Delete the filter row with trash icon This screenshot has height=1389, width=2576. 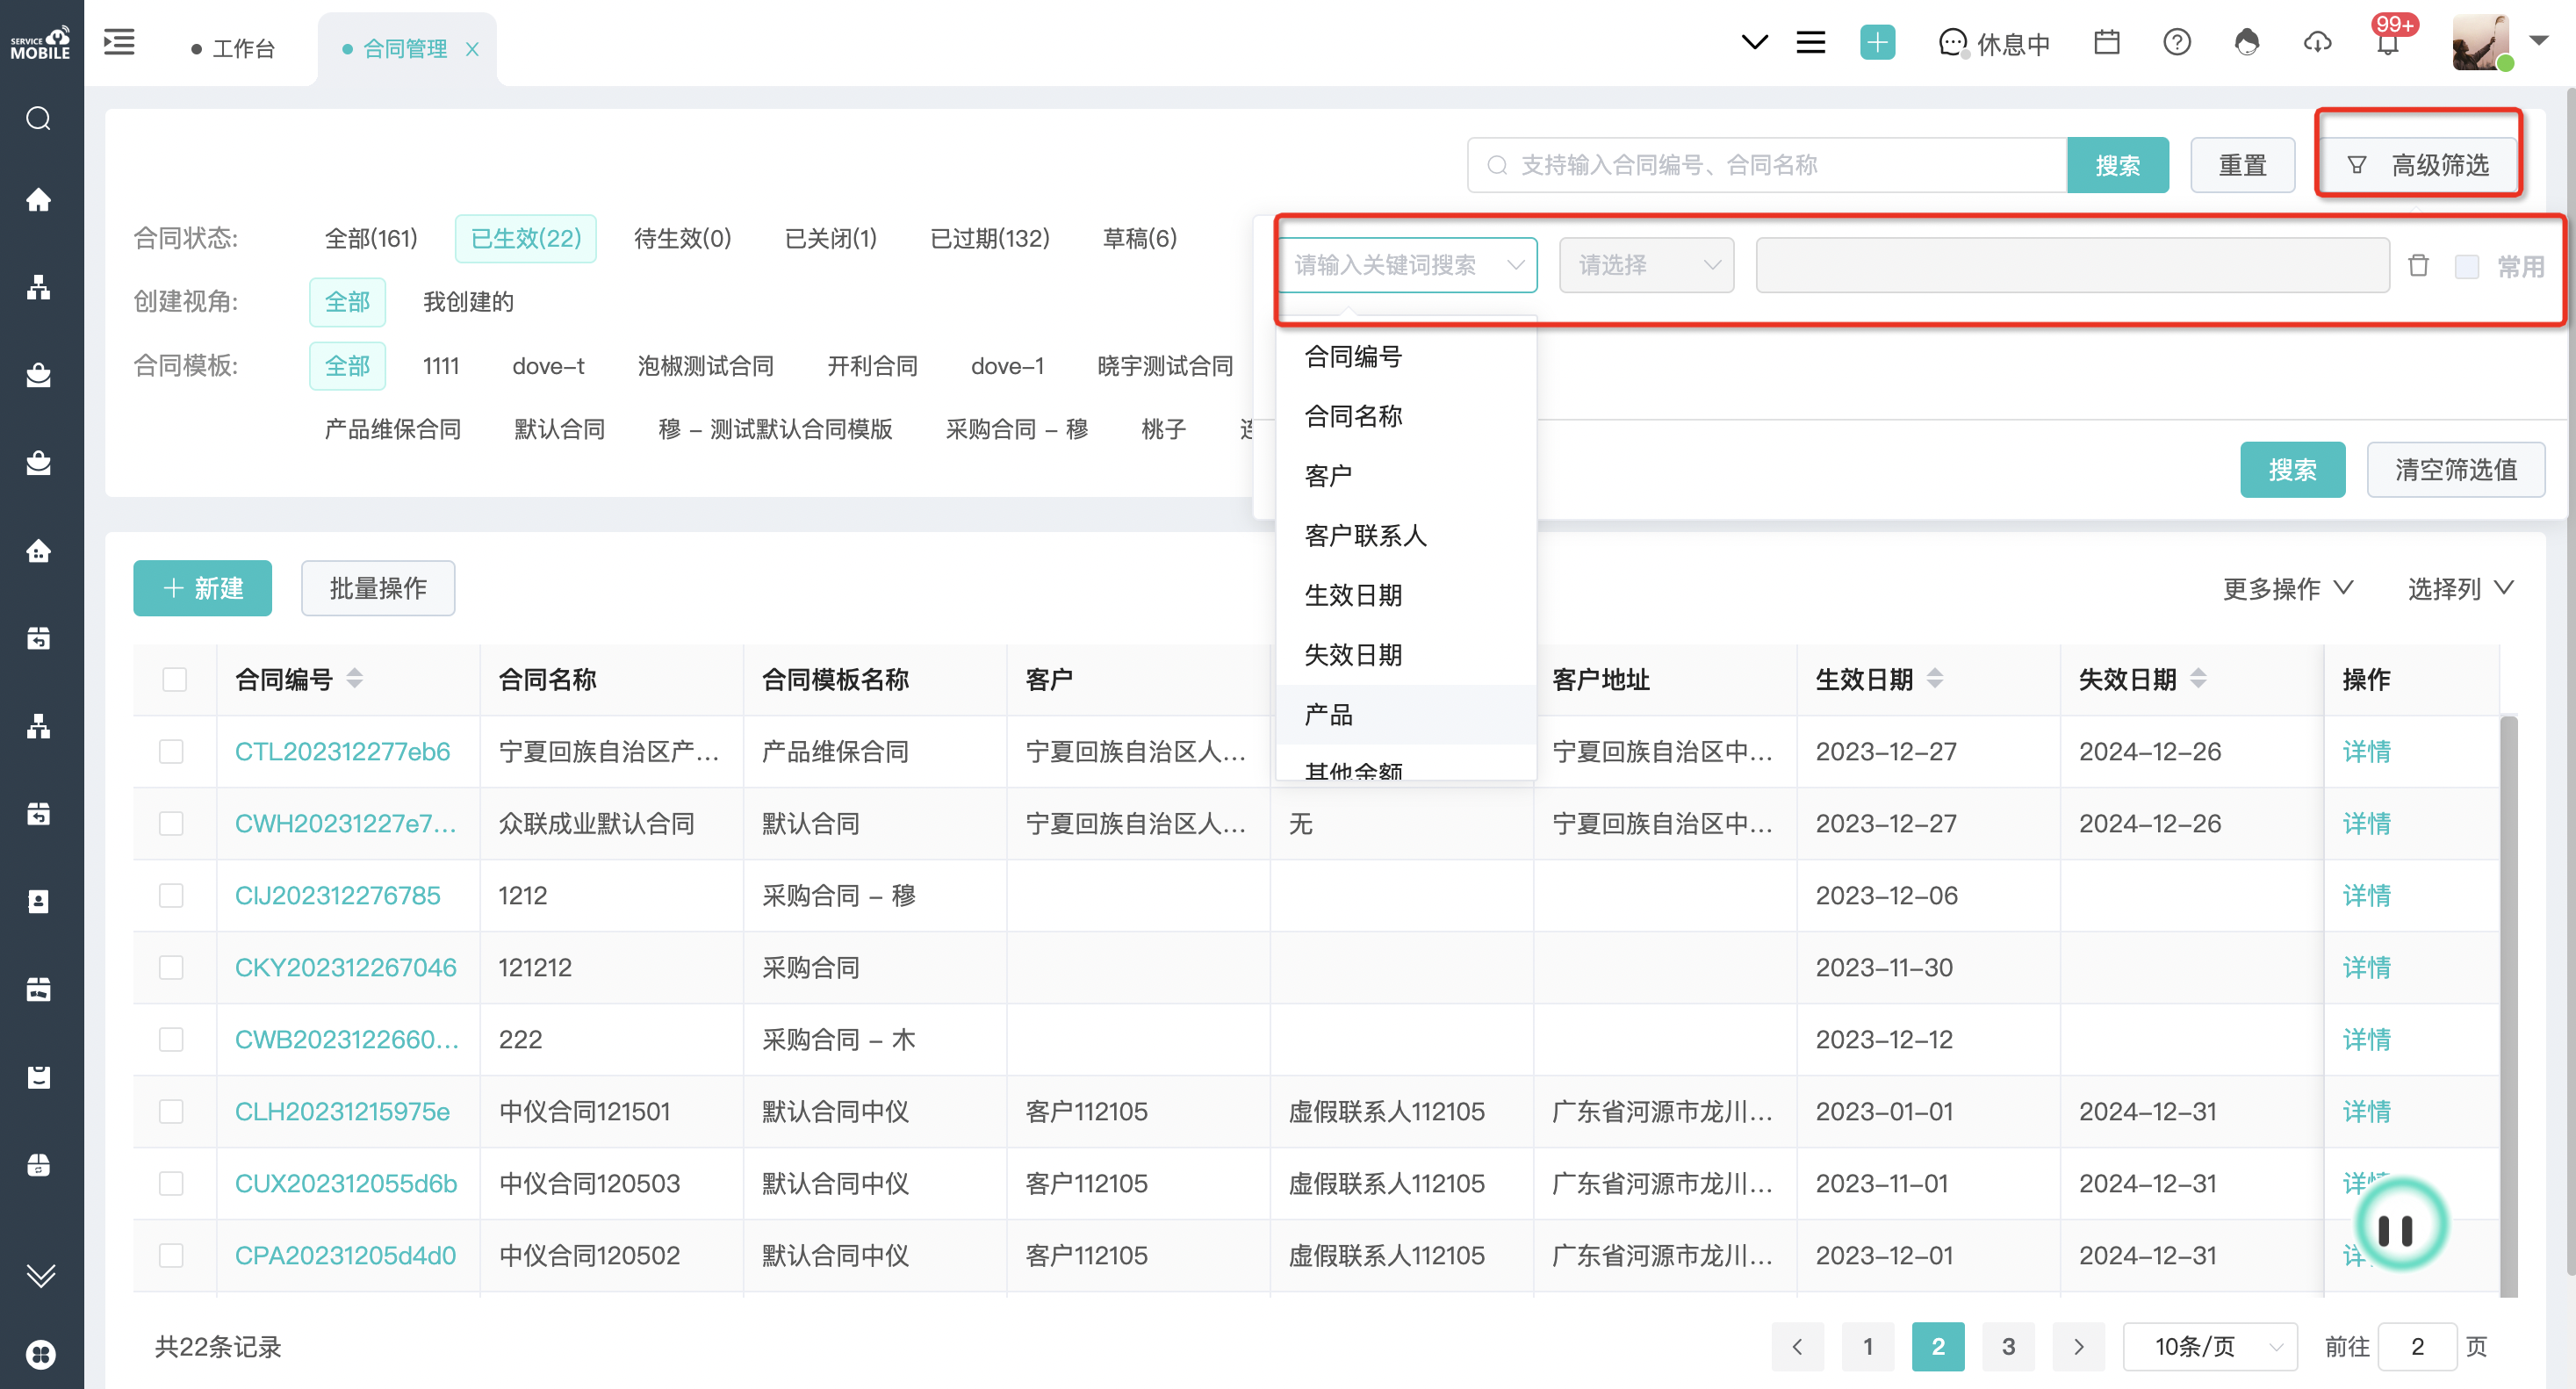[2418, 265]
